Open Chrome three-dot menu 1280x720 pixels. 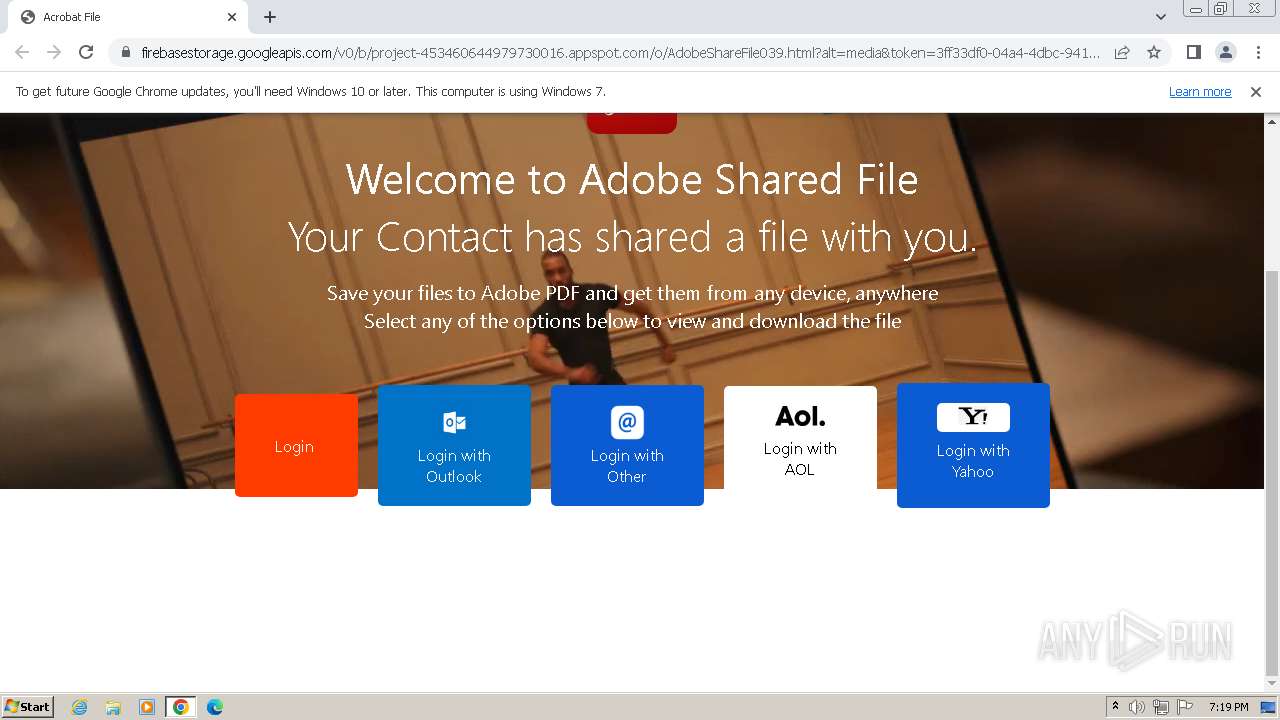point(1258,52)
